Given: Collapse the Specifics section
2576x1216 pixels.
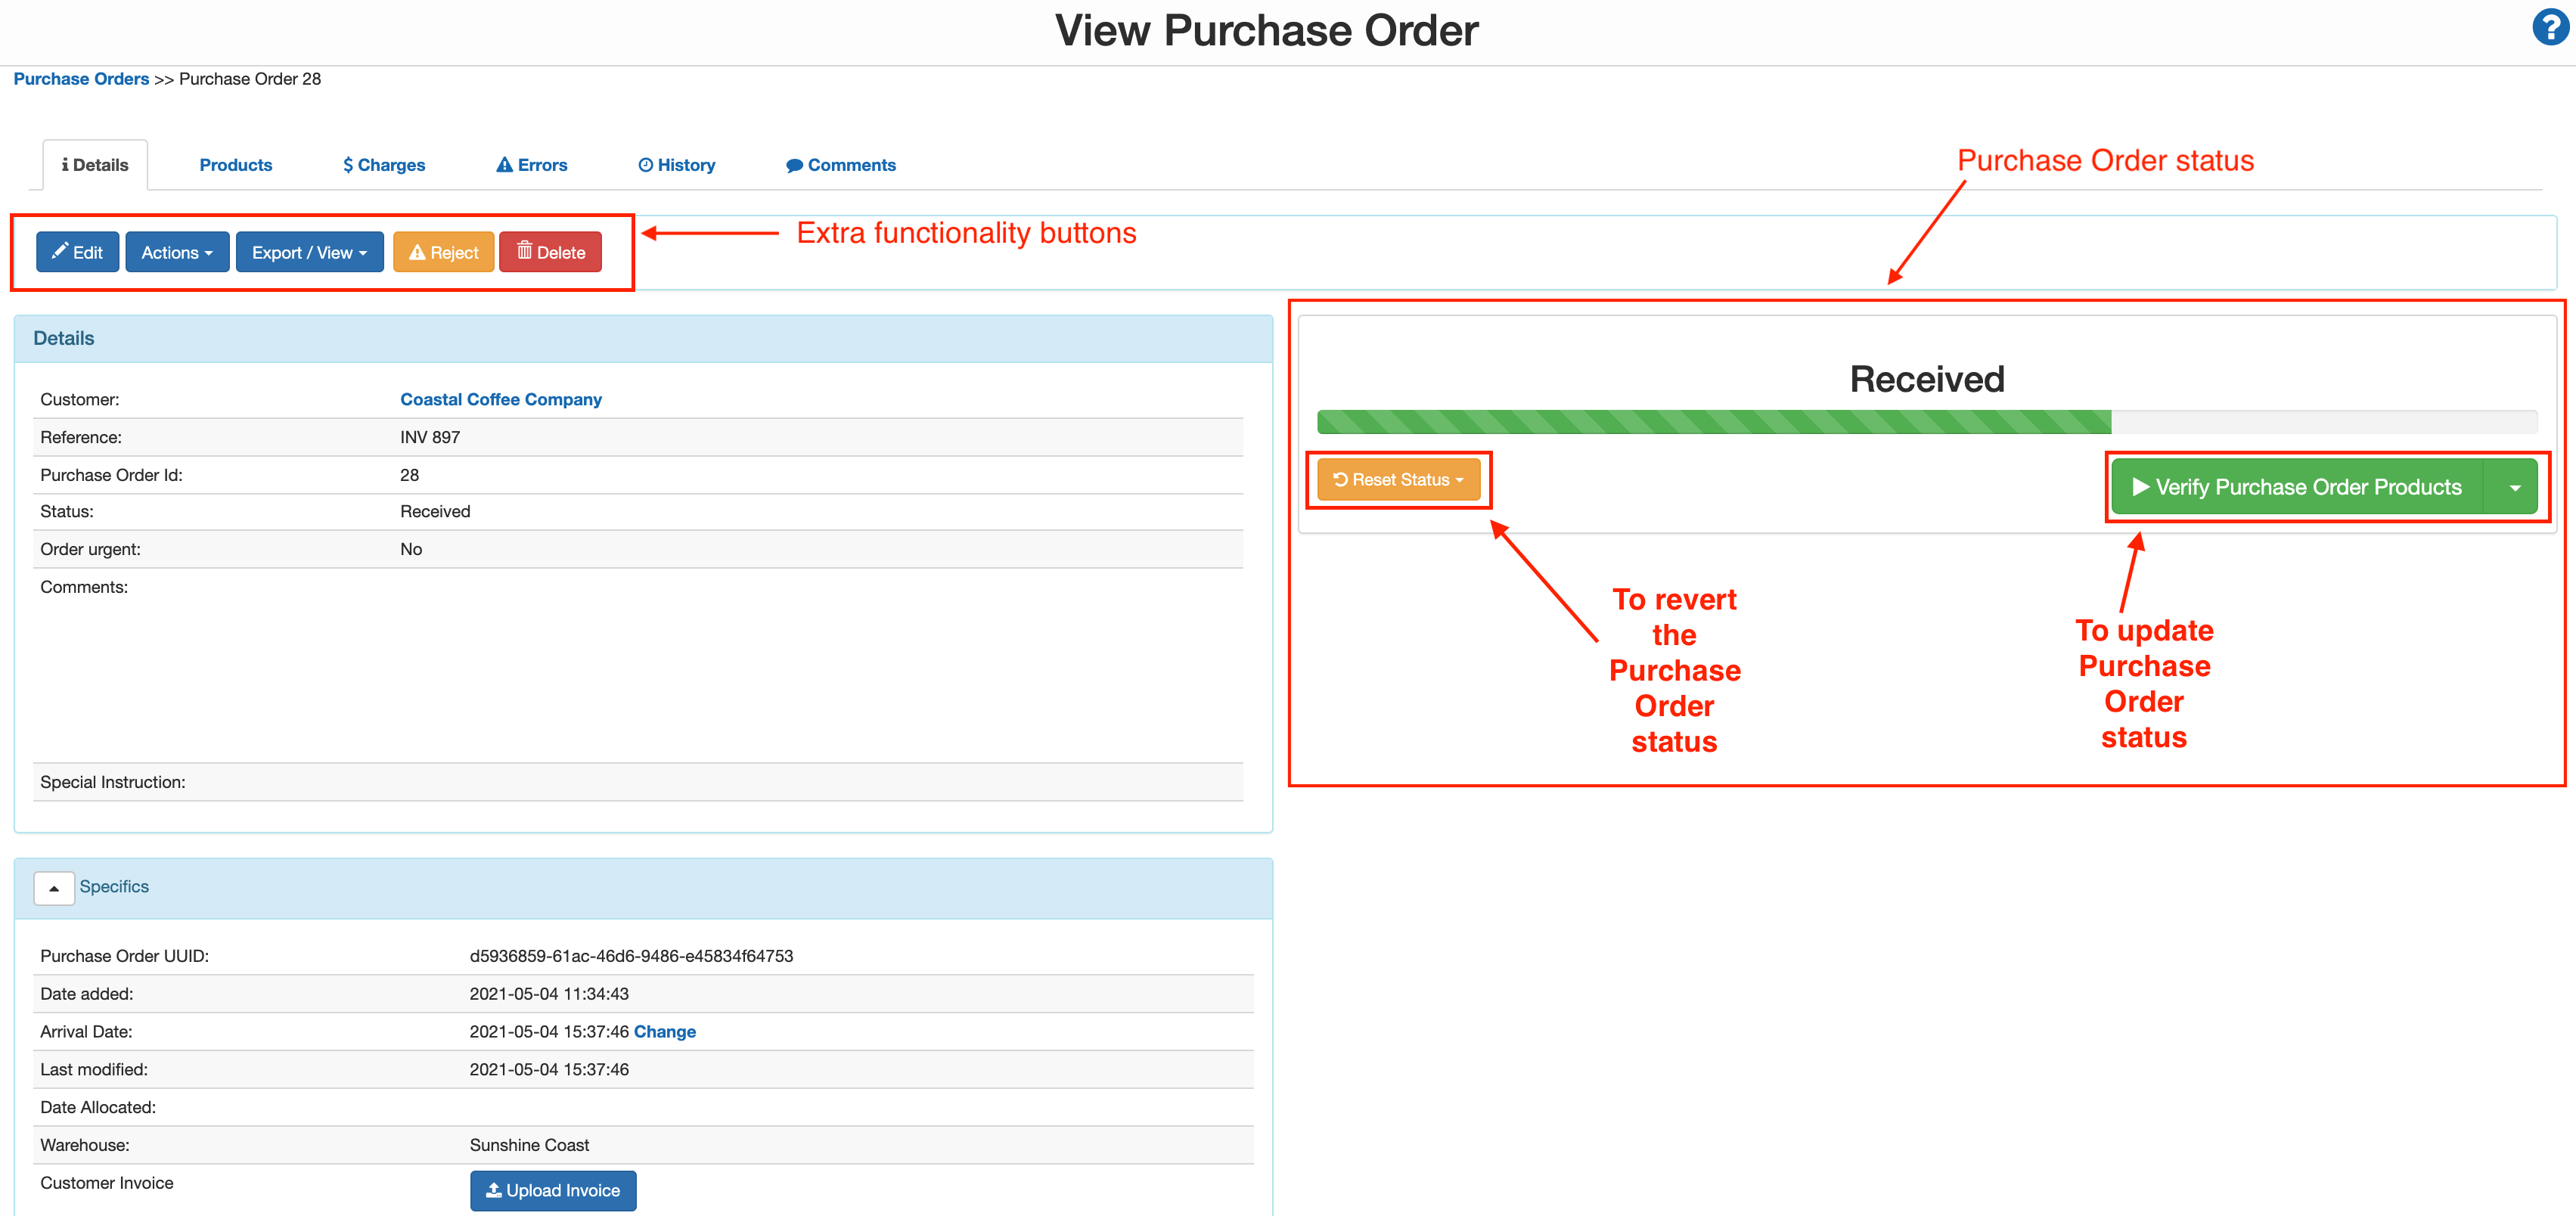Looking at the screenshot, I should click(x=54, y=887).
